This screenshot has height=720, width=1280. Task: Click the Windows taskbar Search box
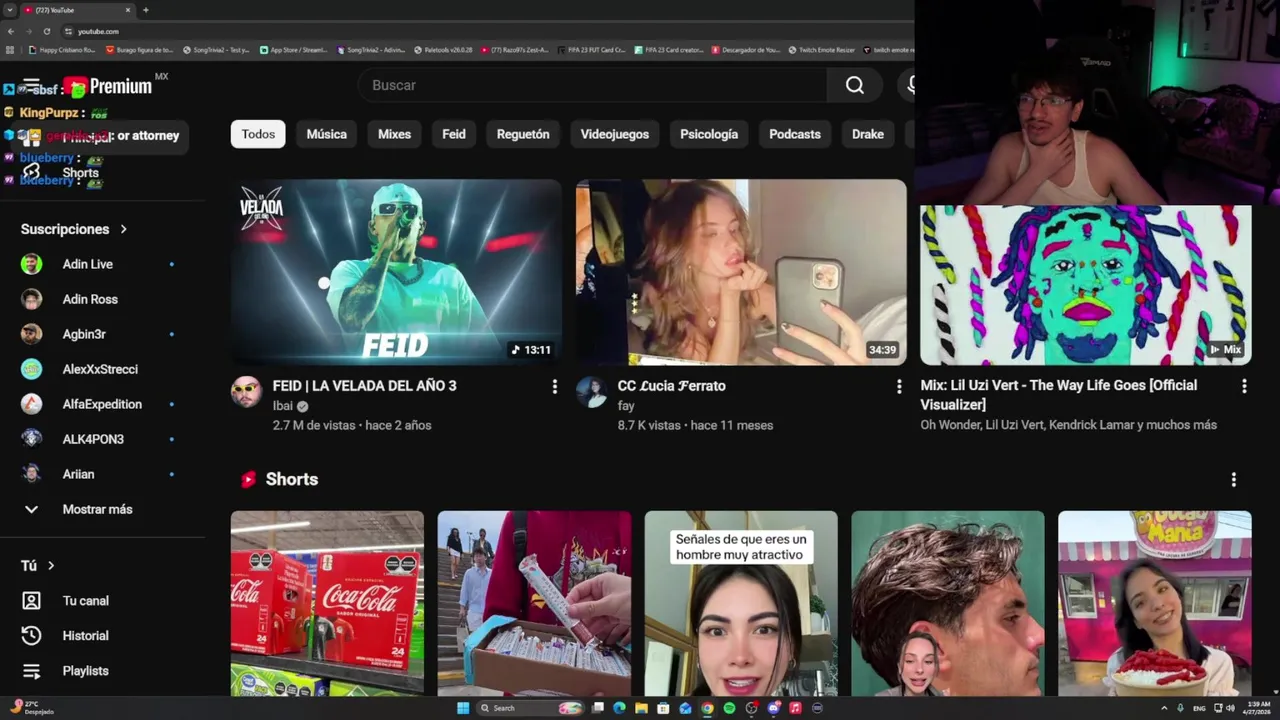(530, 708)
